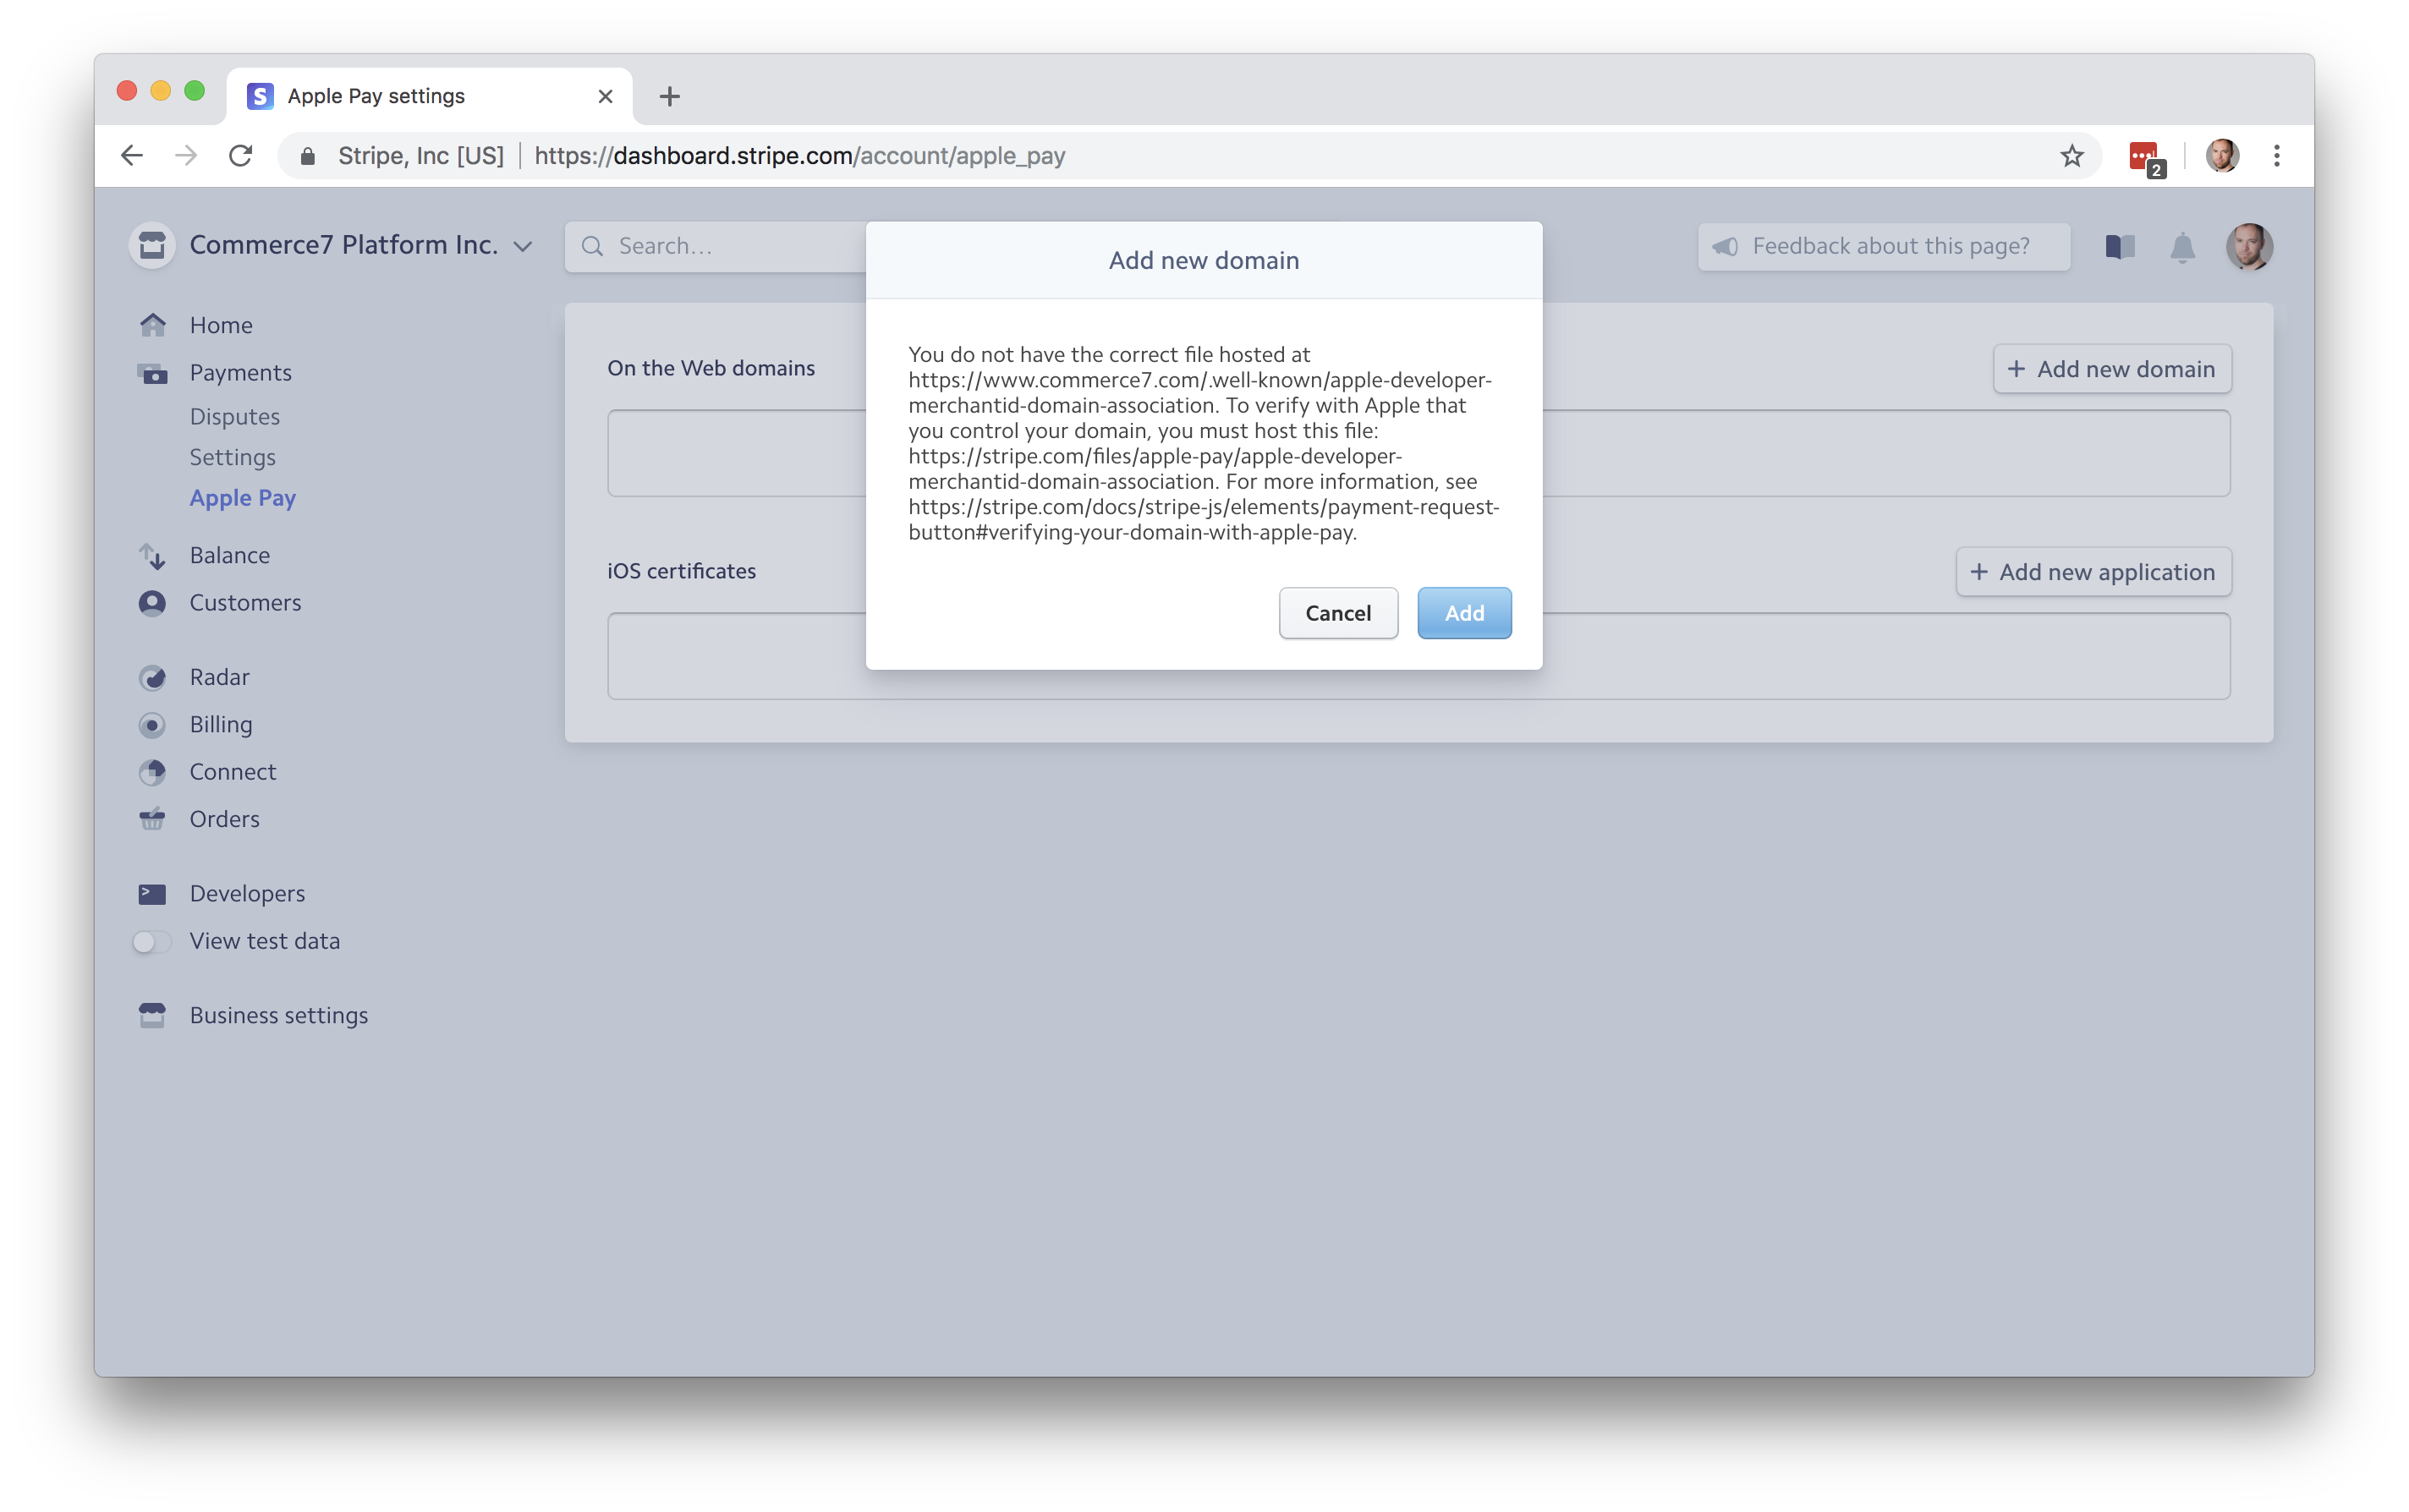Open the Chrome three-dot menu
This screenshot has height=1512, width=2409.
(x=2276, y=156)
